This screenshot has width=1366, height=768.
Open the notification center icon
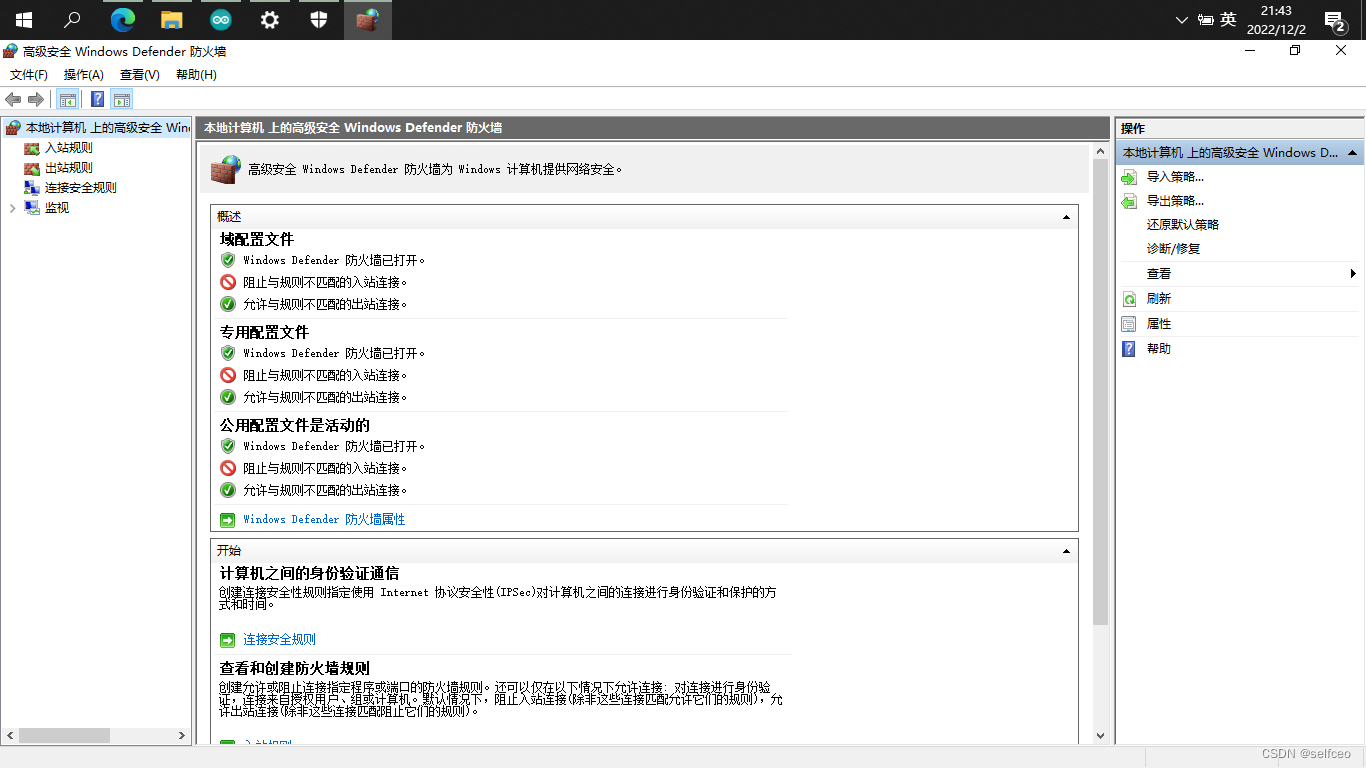tap(1334, 20)
